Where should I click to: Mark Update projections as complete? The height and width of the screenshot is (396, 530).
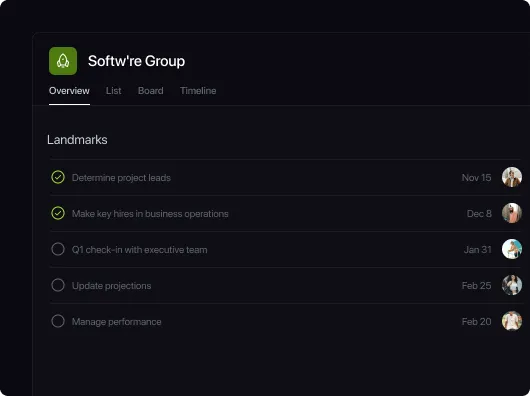click(x=58, y=285)
